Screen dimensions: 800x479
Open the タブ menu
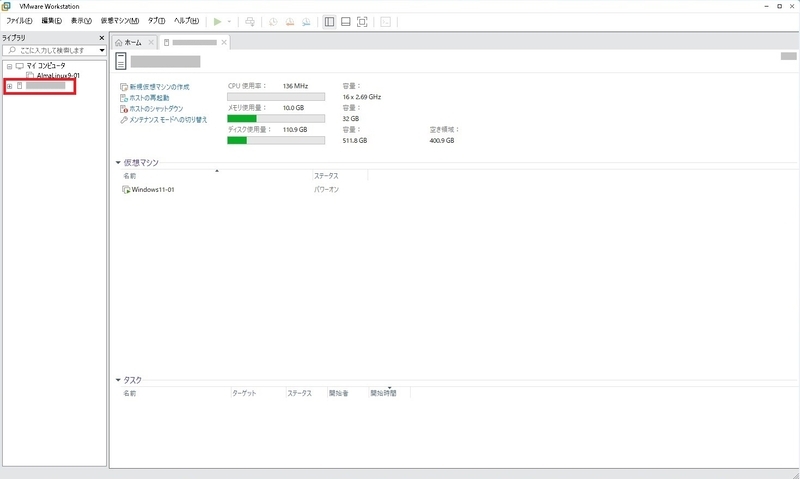pyautogui.click(x=157, y=21)
